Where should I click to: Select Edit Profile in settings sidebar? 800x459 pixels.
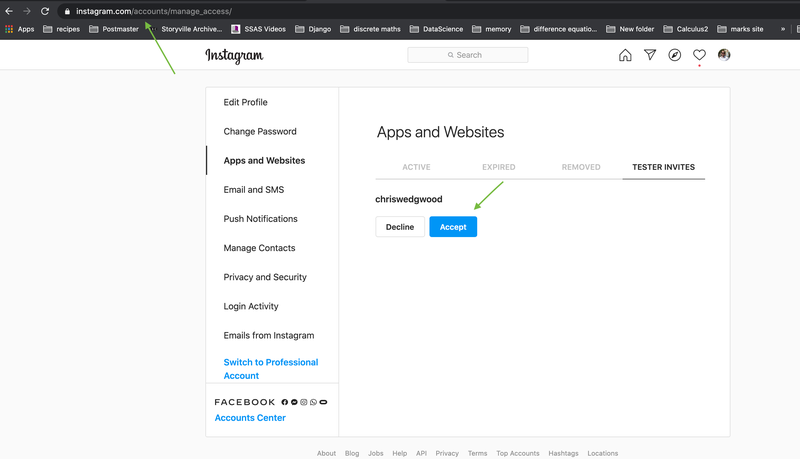click(245, 102)
